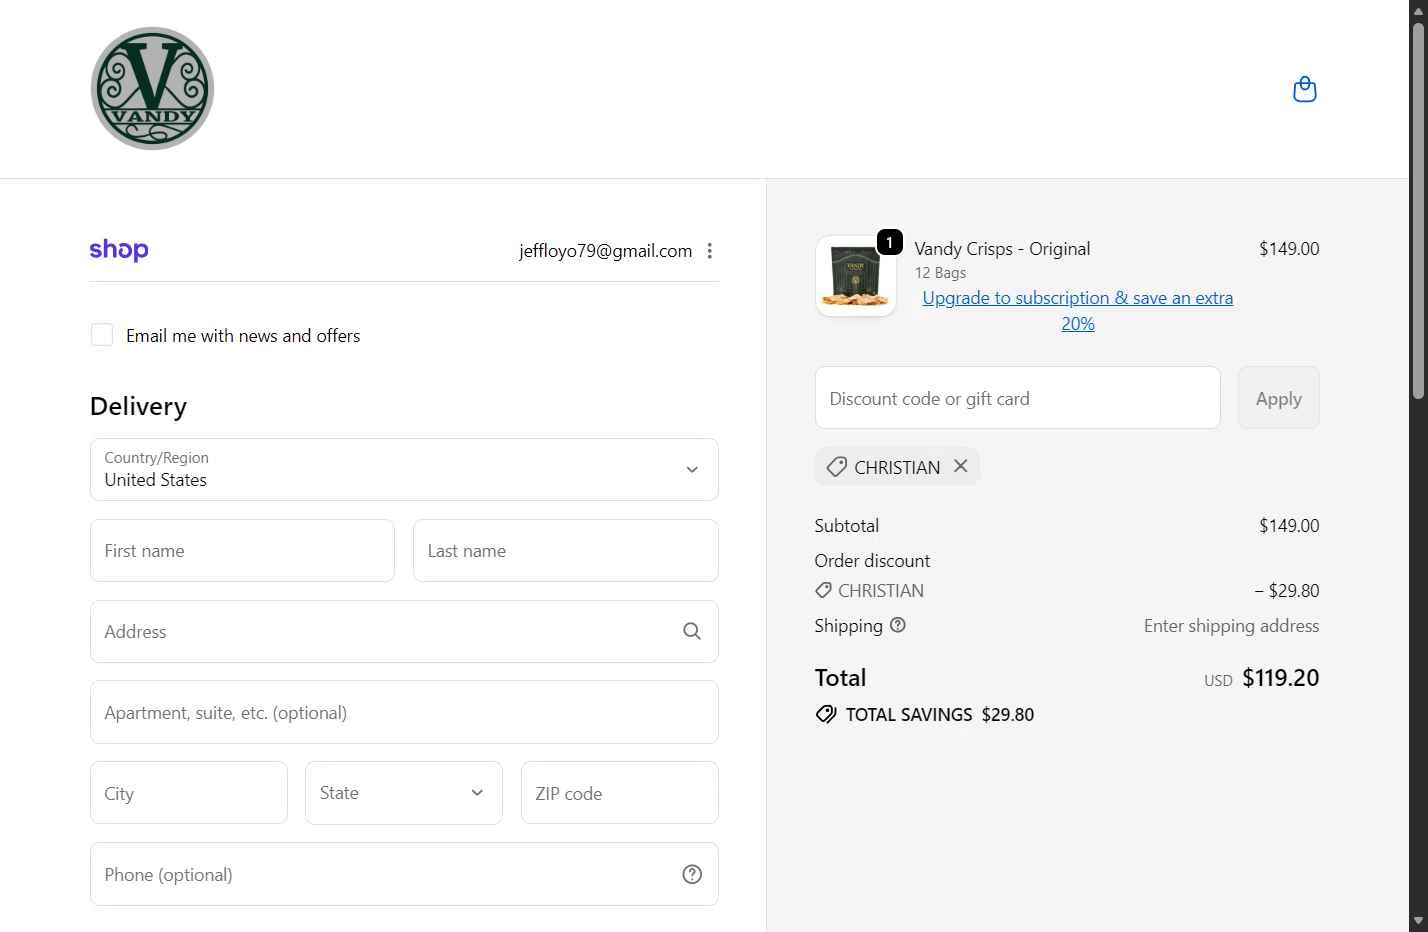Open account options three-dot menu
The height and width of the screenshot is (932, 1428).
tap(709, 251)
